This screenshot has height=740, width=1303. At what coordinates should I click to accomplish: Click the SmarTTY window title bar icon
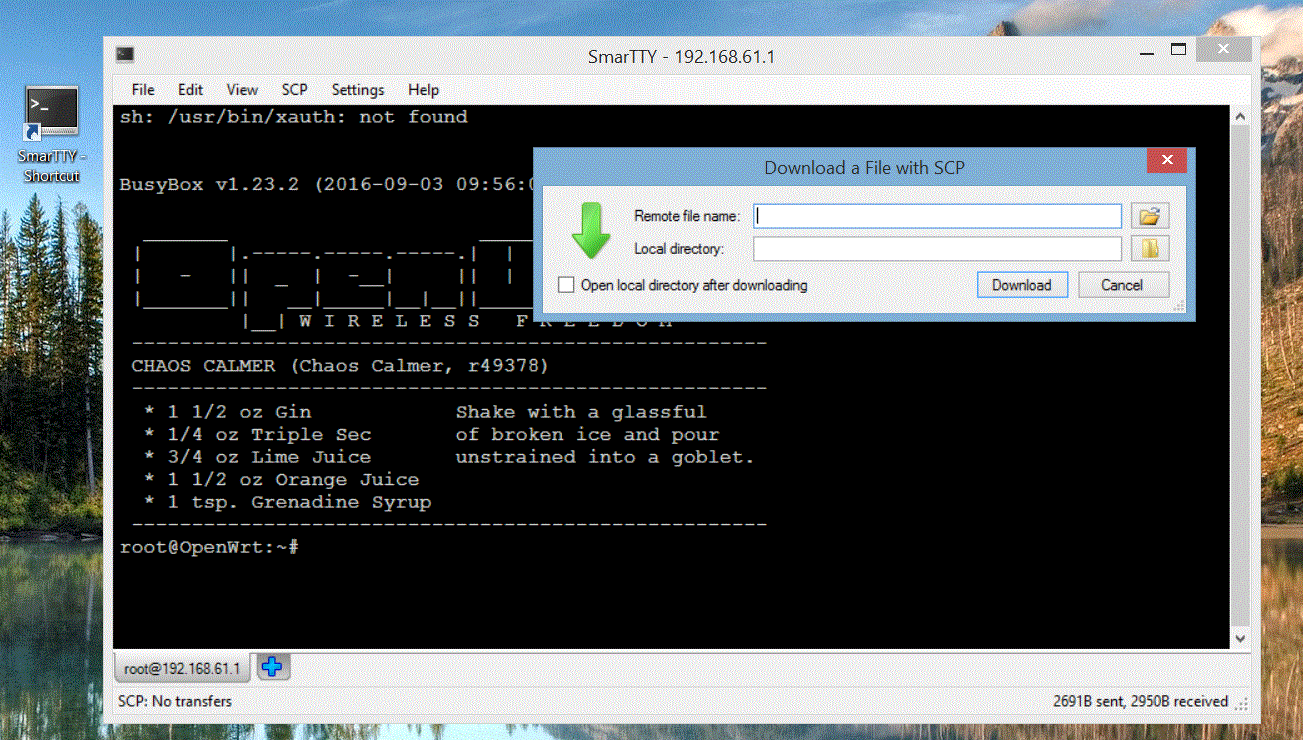pyautogui.click(x=125, y=54)
